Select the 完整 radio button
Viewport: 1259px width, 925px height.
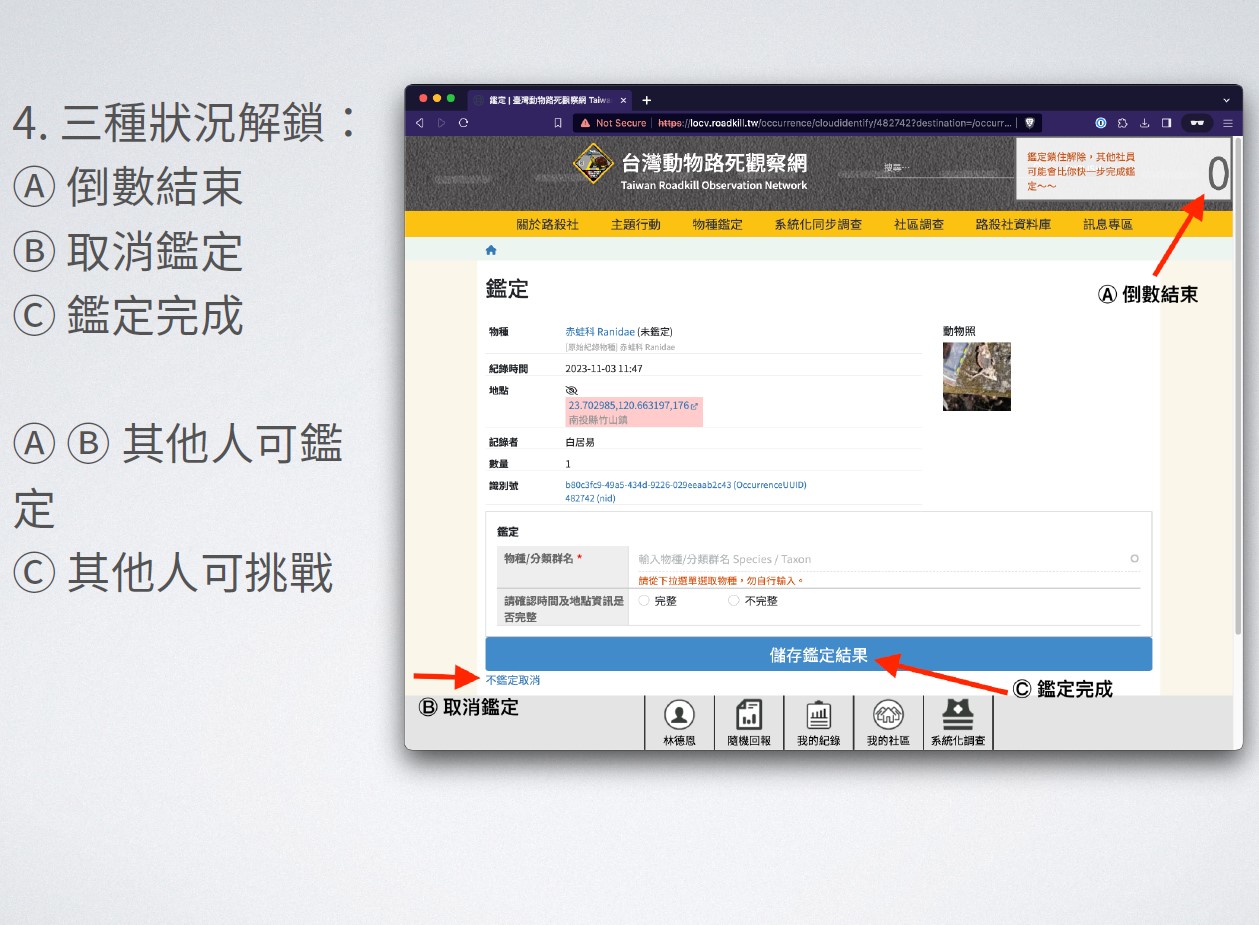[644, 601]
